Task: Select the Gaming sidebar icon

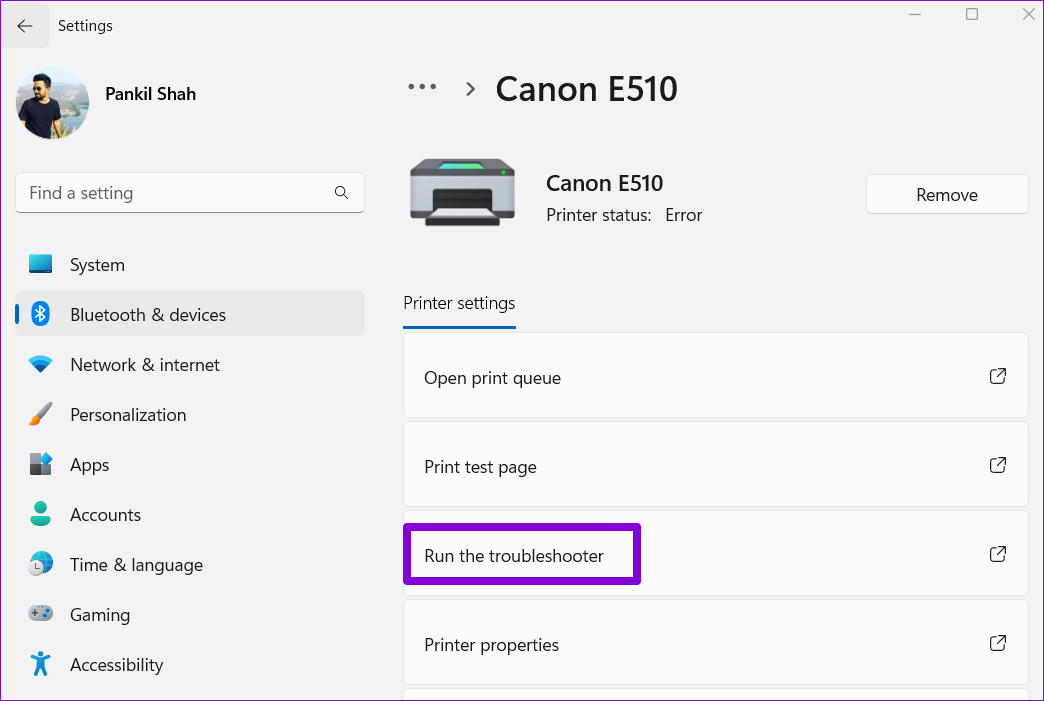Action: click(x=40, y=614)
